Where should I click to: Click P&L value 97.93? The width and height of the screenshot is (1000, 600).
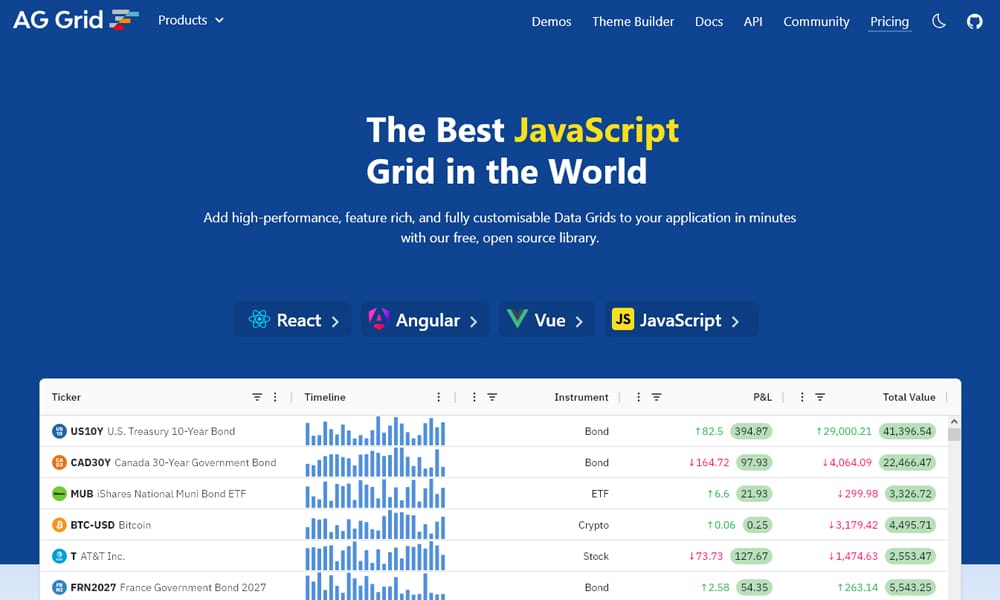pos(754,462)
